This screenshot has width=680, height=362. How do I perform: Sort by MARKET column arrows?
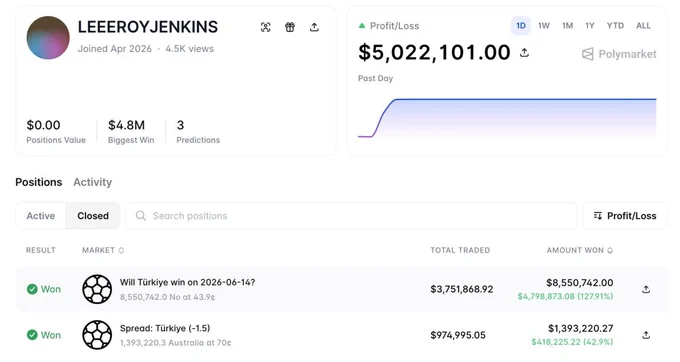tap(121, 250)
